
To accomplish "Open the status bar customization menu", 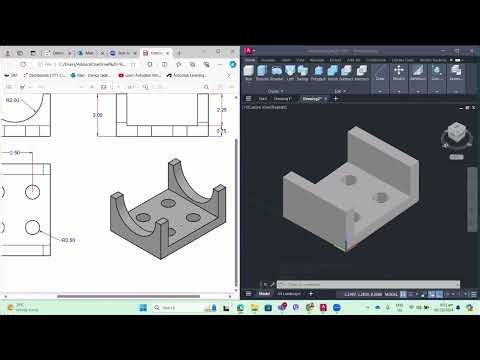I will (x=474, y=294).
